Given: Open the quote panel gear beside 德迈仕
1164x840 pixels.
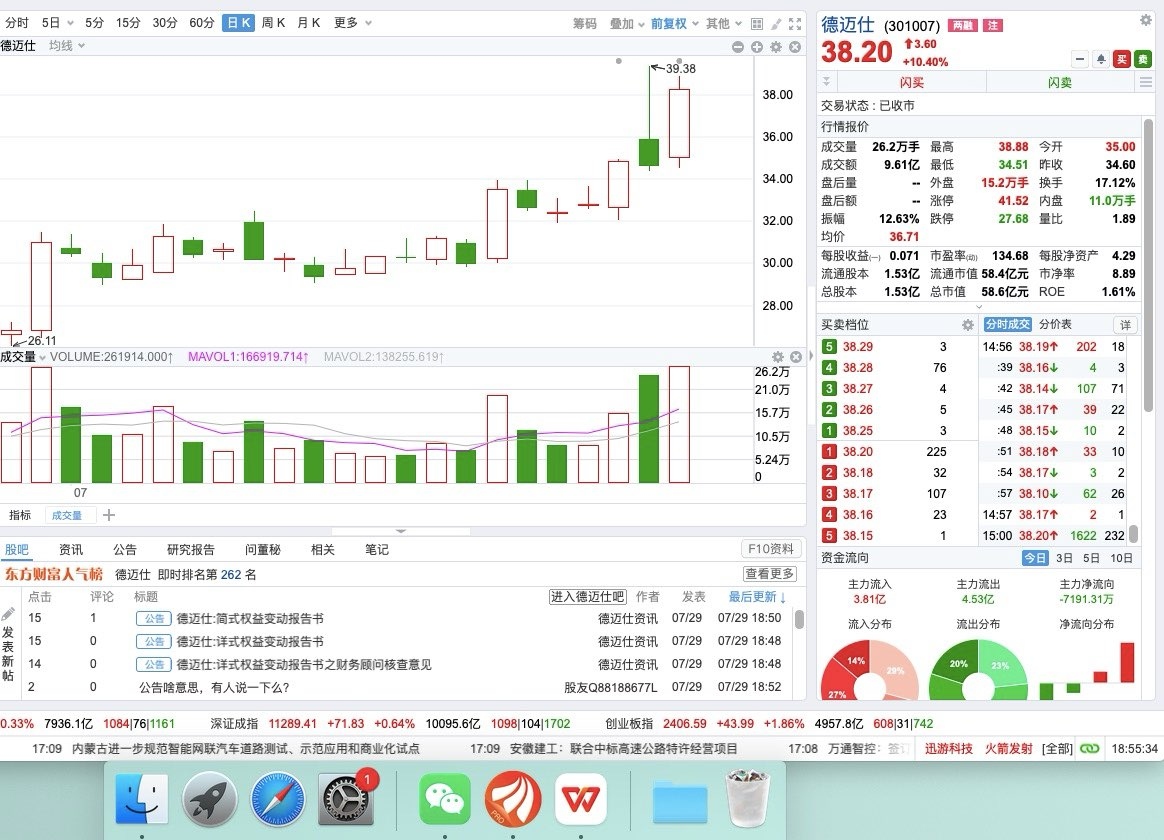Looking at the screenshot, I should coord(1146,20).
